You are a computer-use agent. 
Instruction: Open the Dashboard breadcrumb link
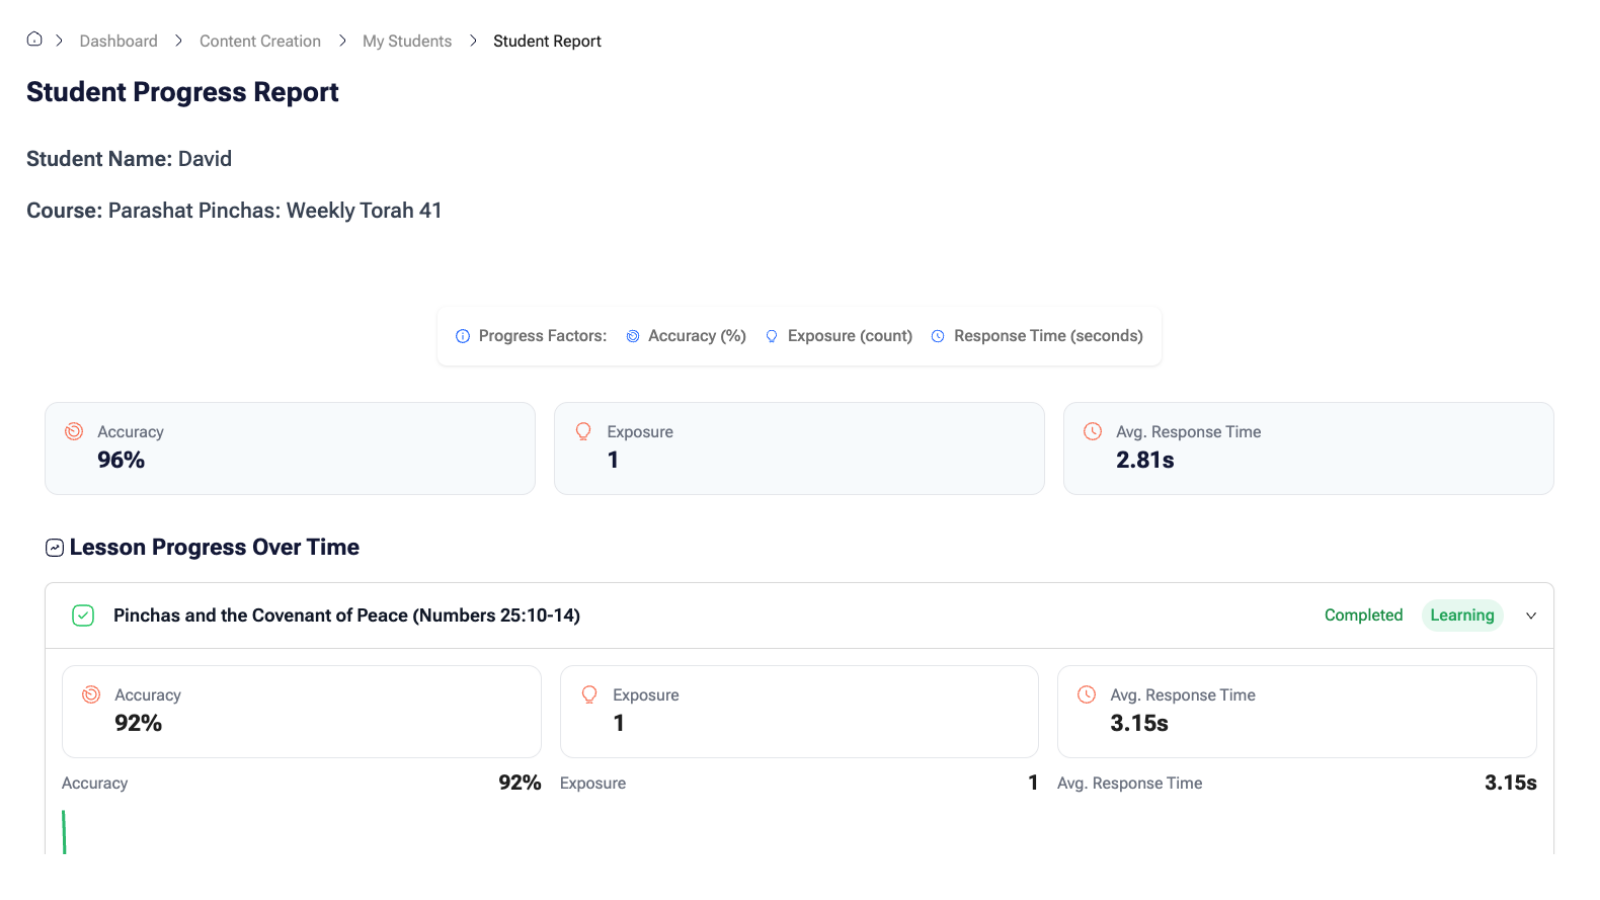118,41
